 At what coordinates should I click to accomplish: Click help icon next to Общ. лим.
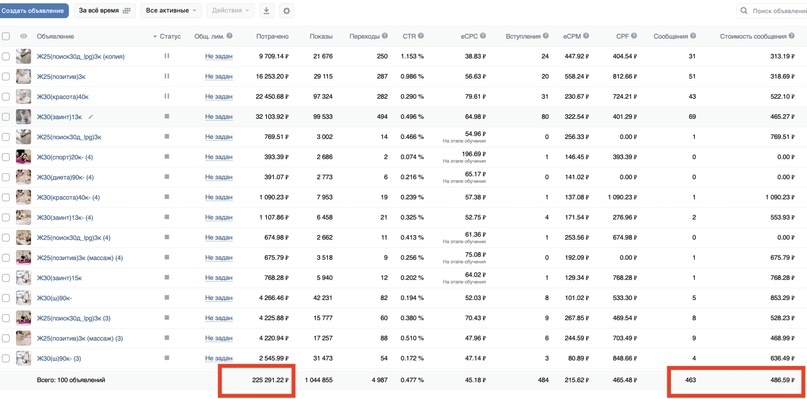click(x=229, y=36)
